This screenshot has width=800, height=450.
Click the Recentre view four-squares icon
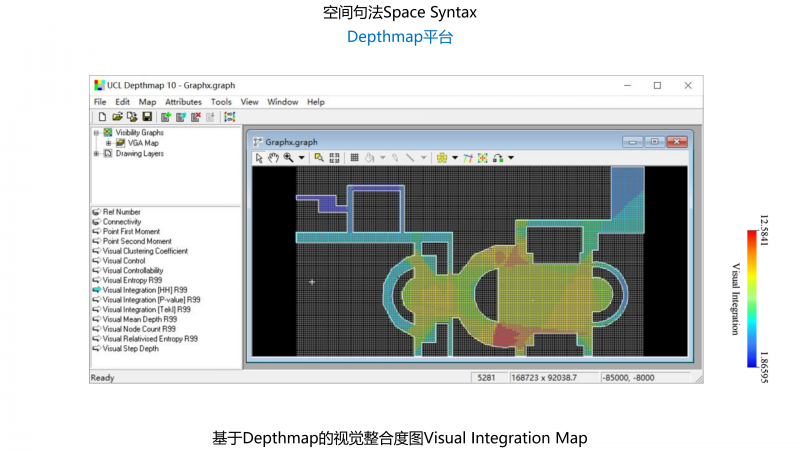334,158
